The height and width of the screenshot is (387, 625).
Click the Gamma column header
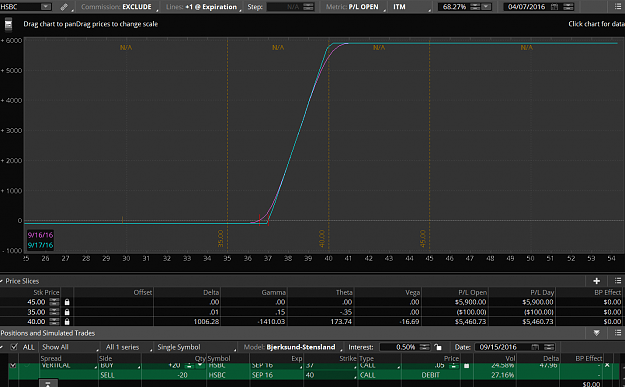pos(273,293)
